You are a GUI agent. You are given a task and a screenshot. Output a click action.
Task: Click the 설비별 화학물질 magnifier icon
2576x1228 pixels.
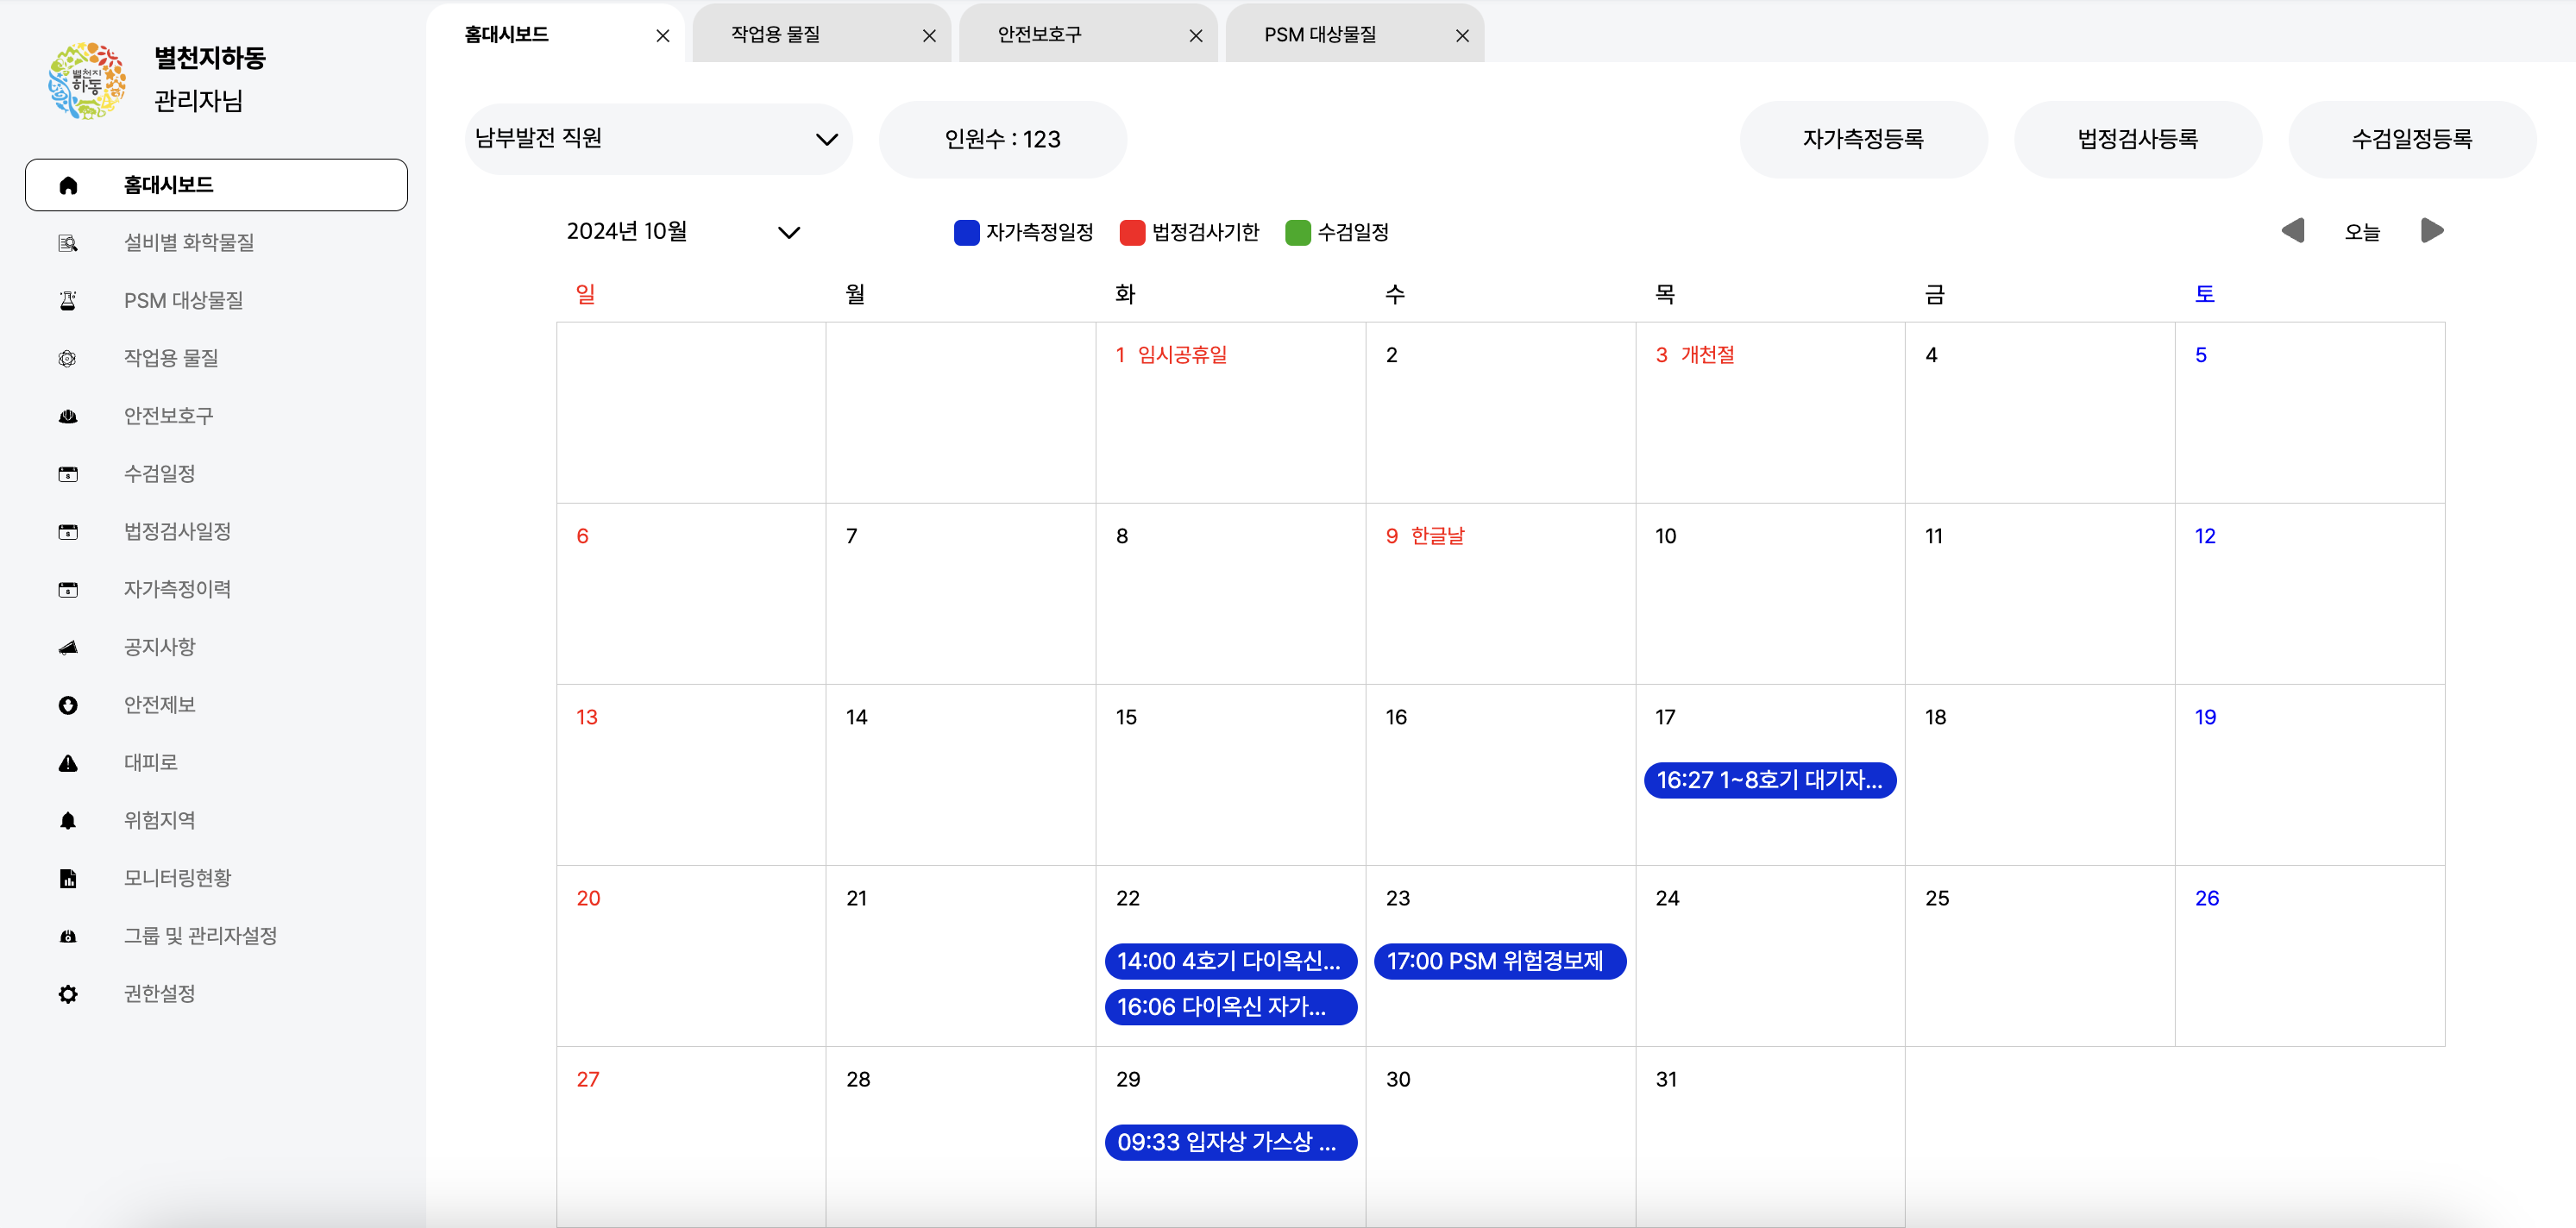(68, 243)
